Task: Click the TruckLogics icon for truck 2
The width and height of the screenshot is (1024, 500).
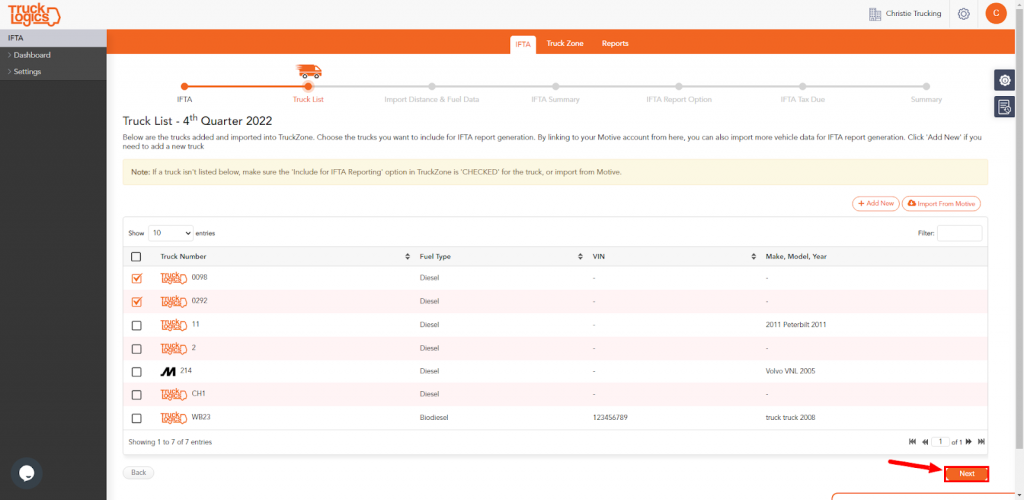Action: (x=174, y=349)
